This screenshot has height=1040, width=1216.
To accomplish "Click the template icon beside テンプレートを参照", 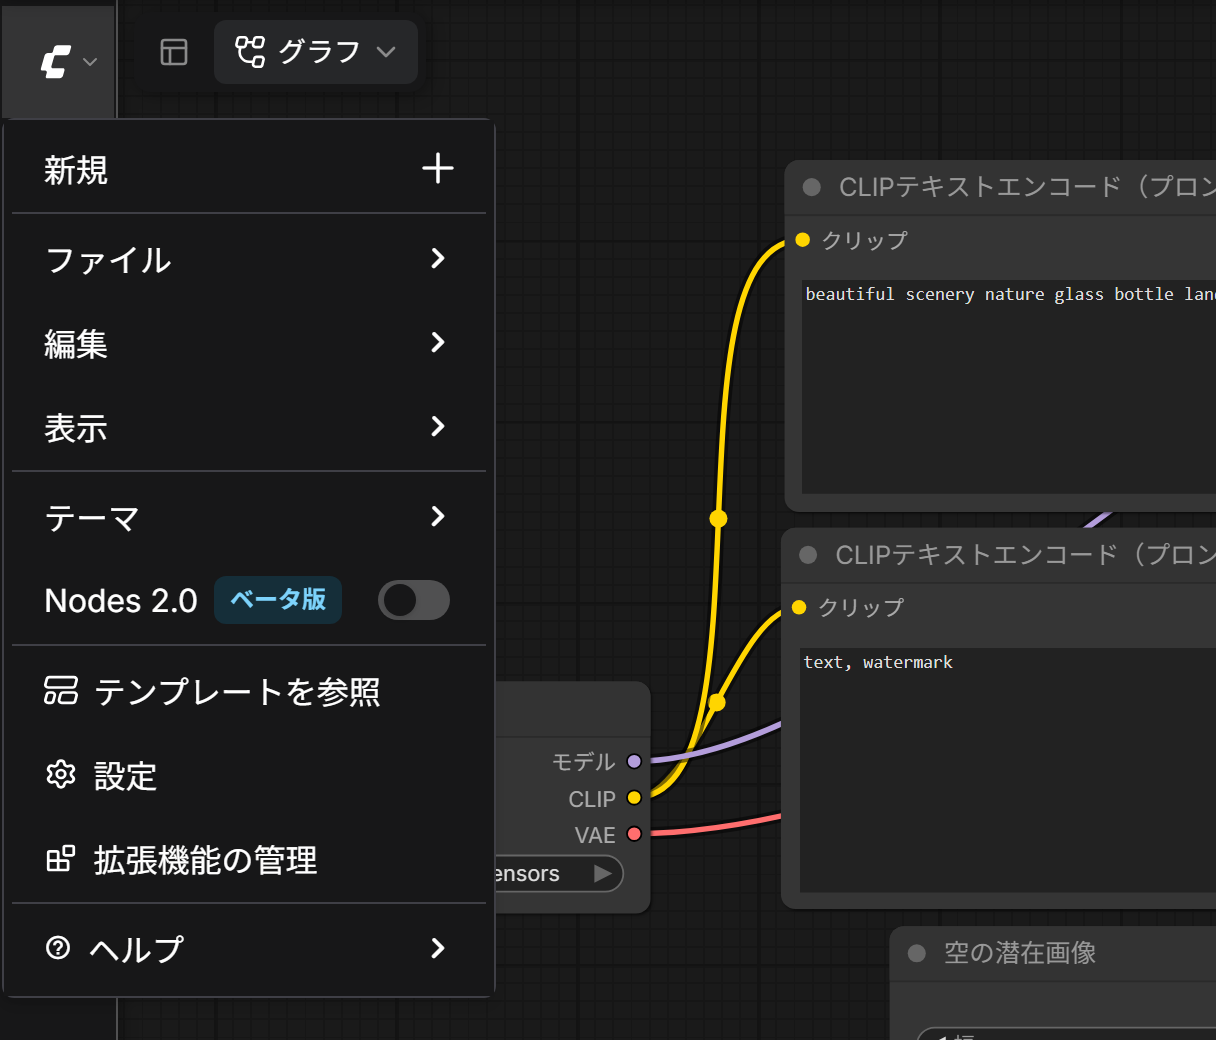I will 61,690.
